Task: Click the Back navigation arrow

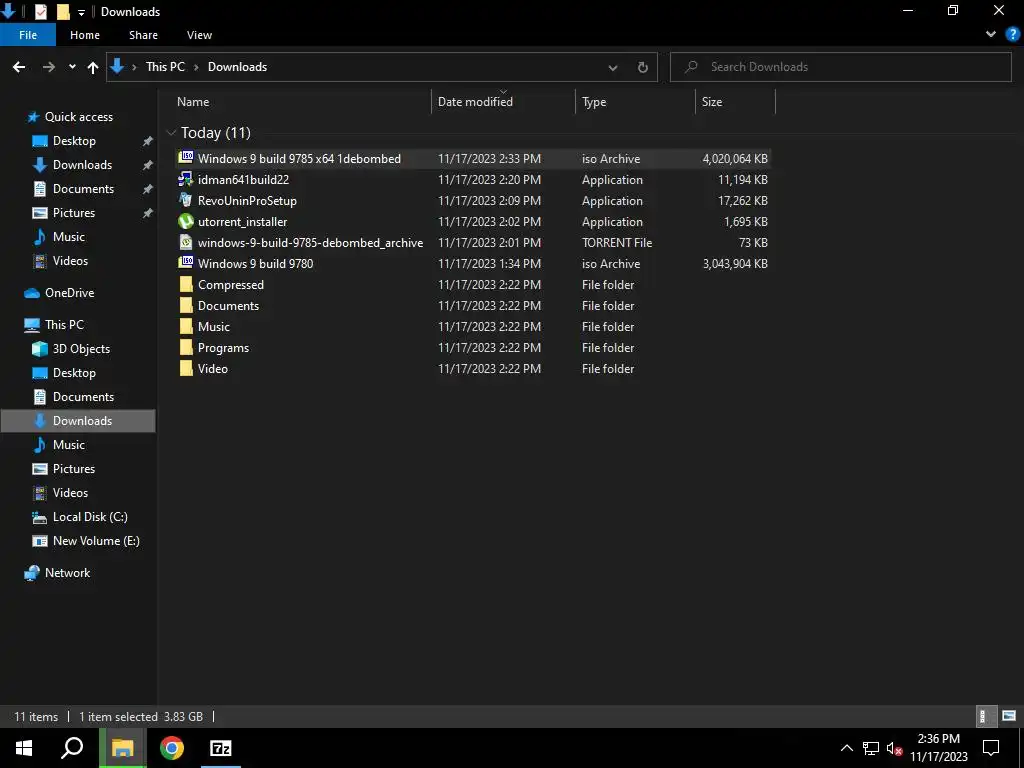Action: point(19,67)
